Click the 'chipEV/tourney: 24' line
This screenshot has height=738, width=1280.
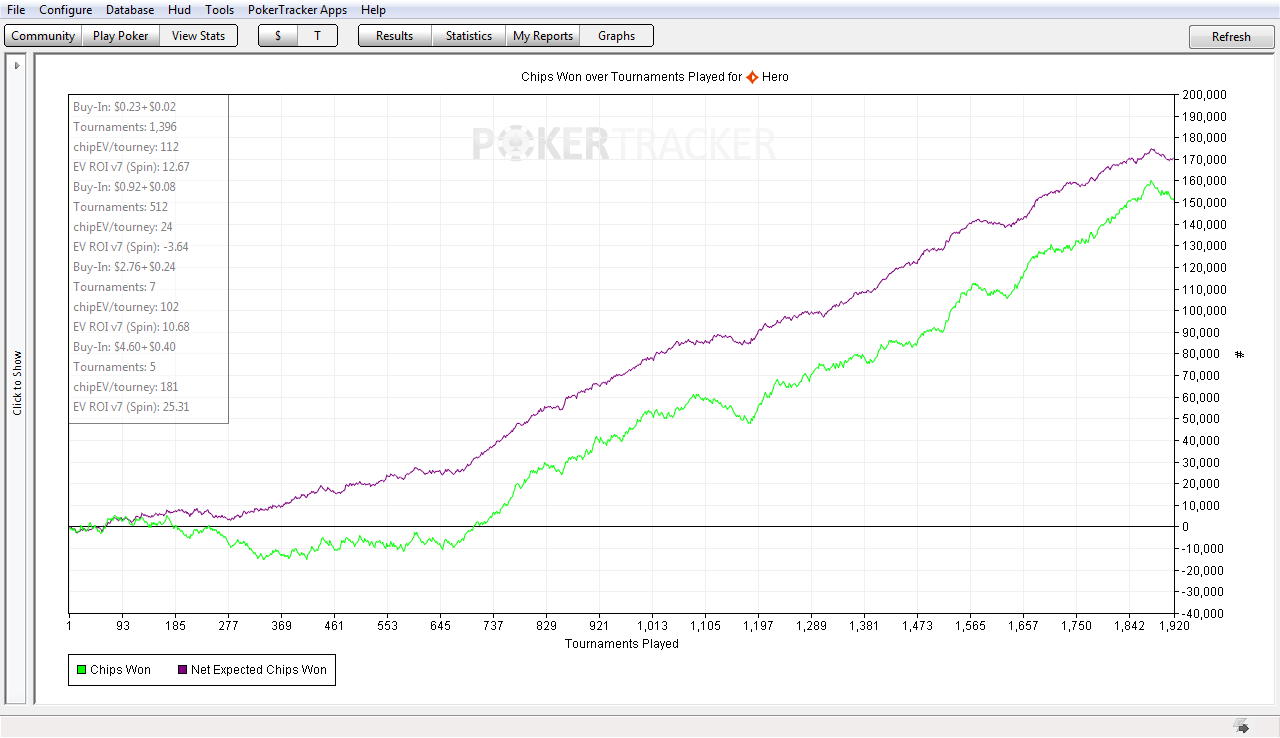[123, 227]
